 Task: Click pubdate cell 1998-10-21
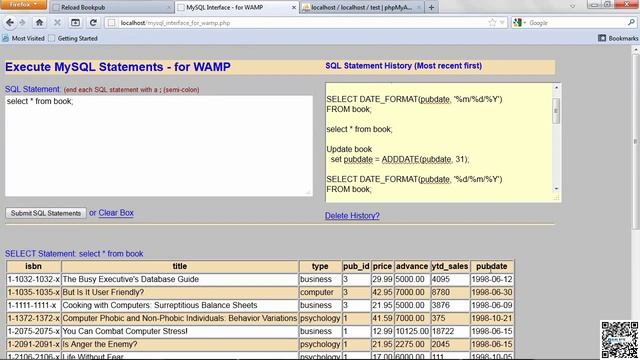[x=492, y=318]
